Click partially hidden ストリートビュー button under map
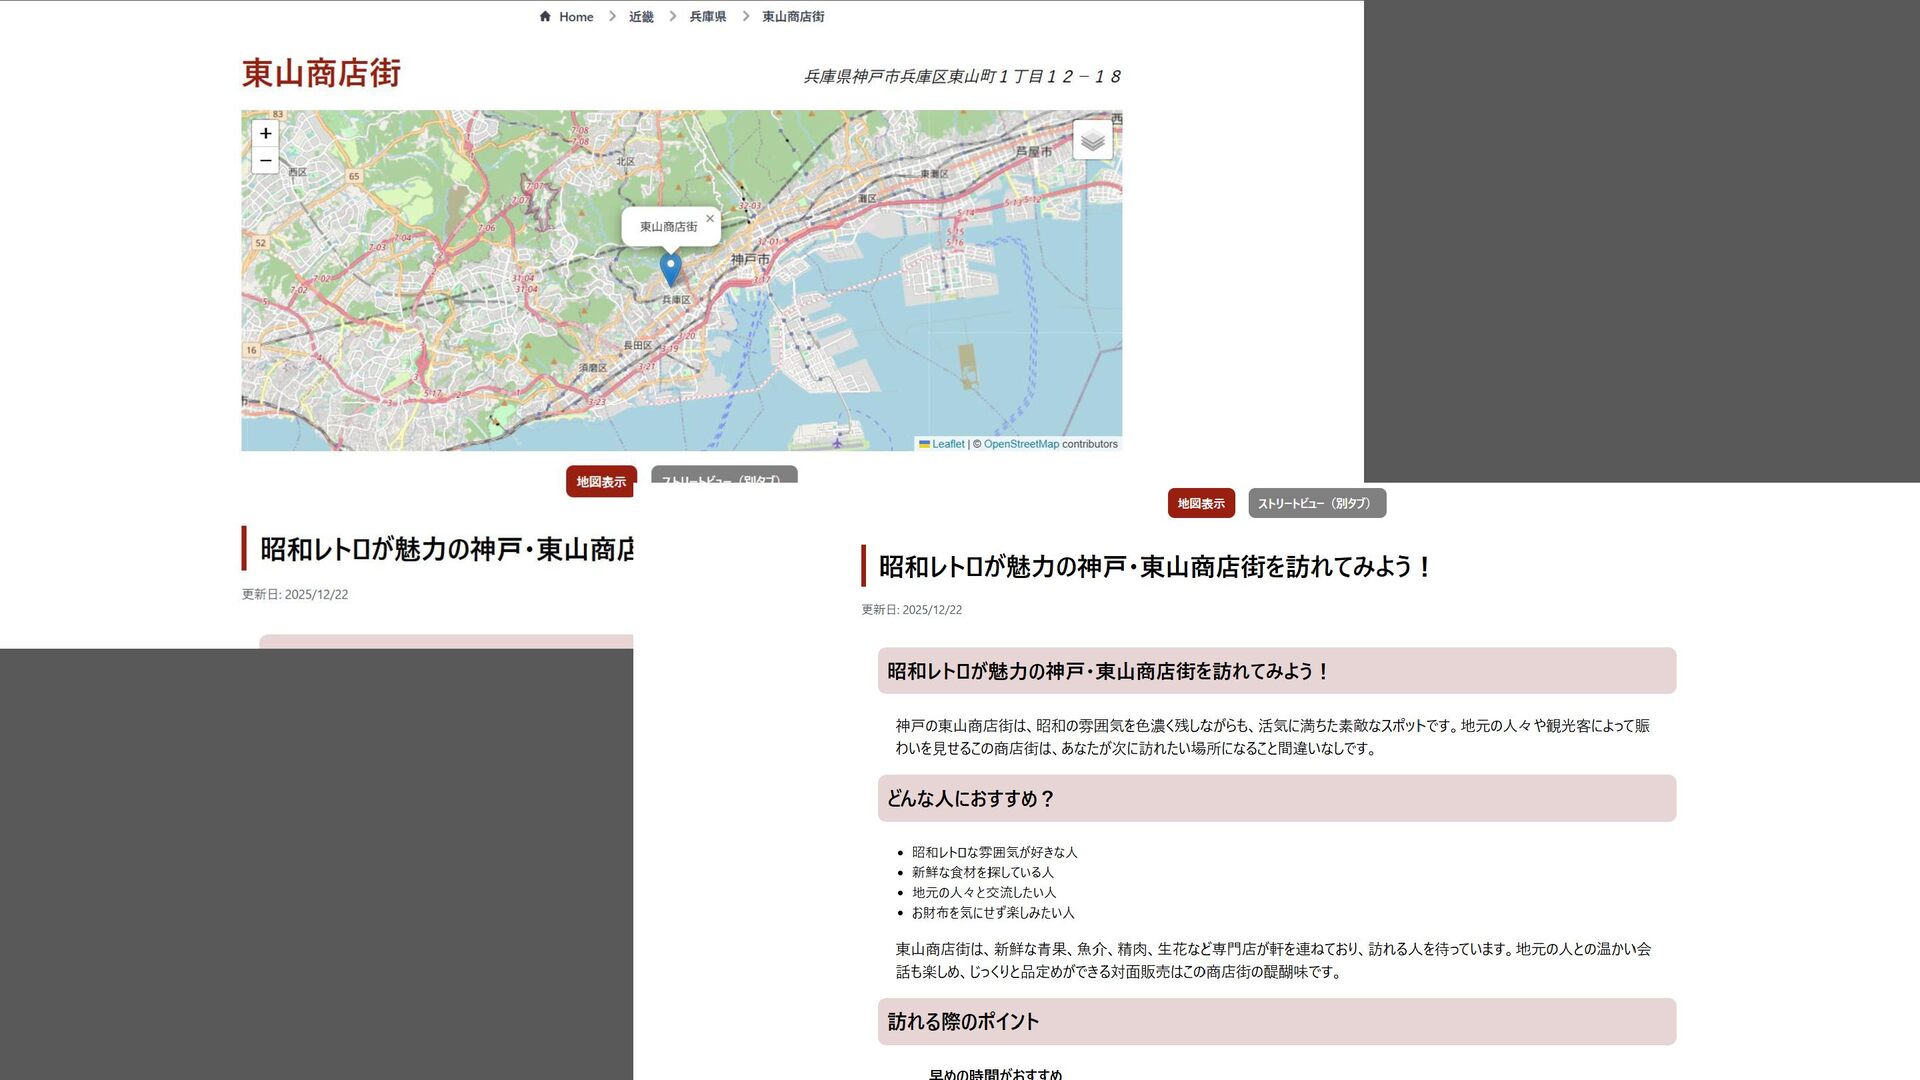 (x=723, y=475)
